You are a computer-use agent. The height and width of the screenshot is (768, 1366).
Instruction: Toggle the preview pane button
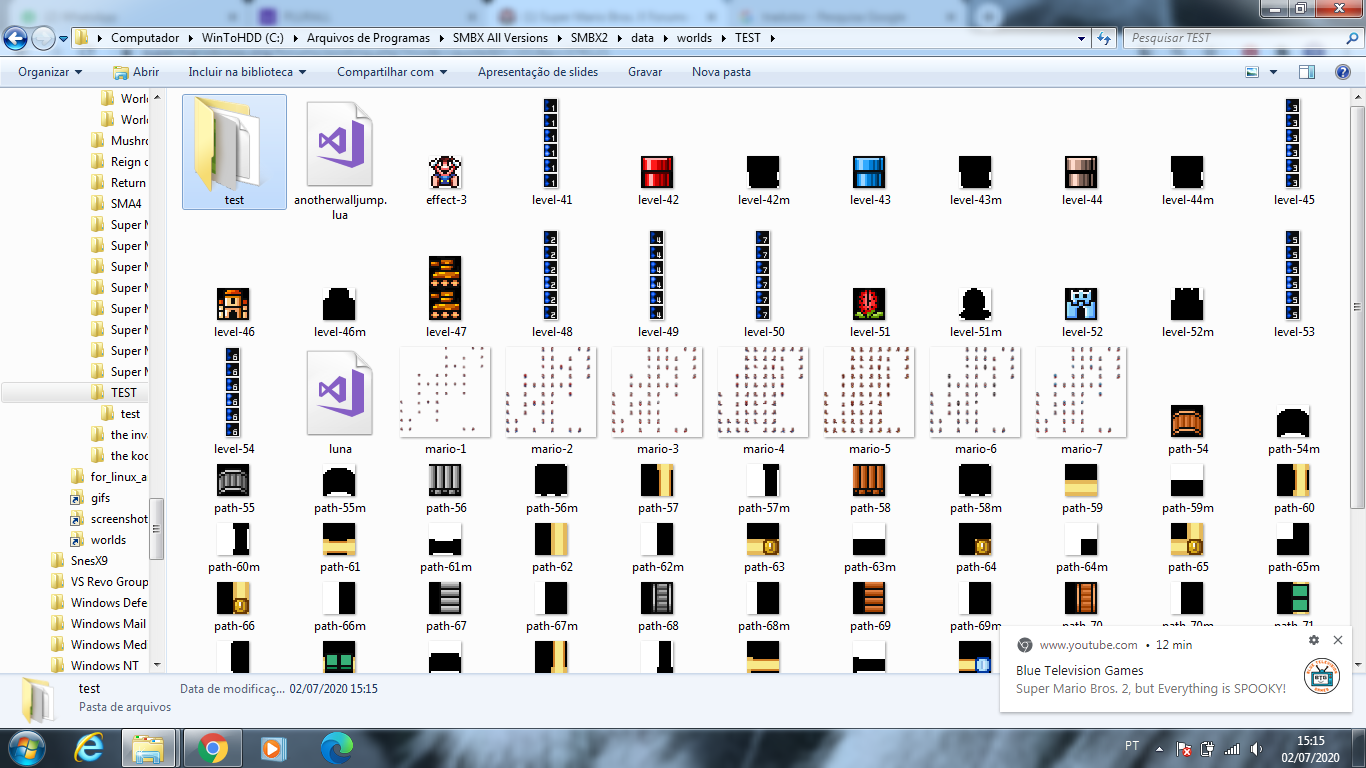point(1307,72)
